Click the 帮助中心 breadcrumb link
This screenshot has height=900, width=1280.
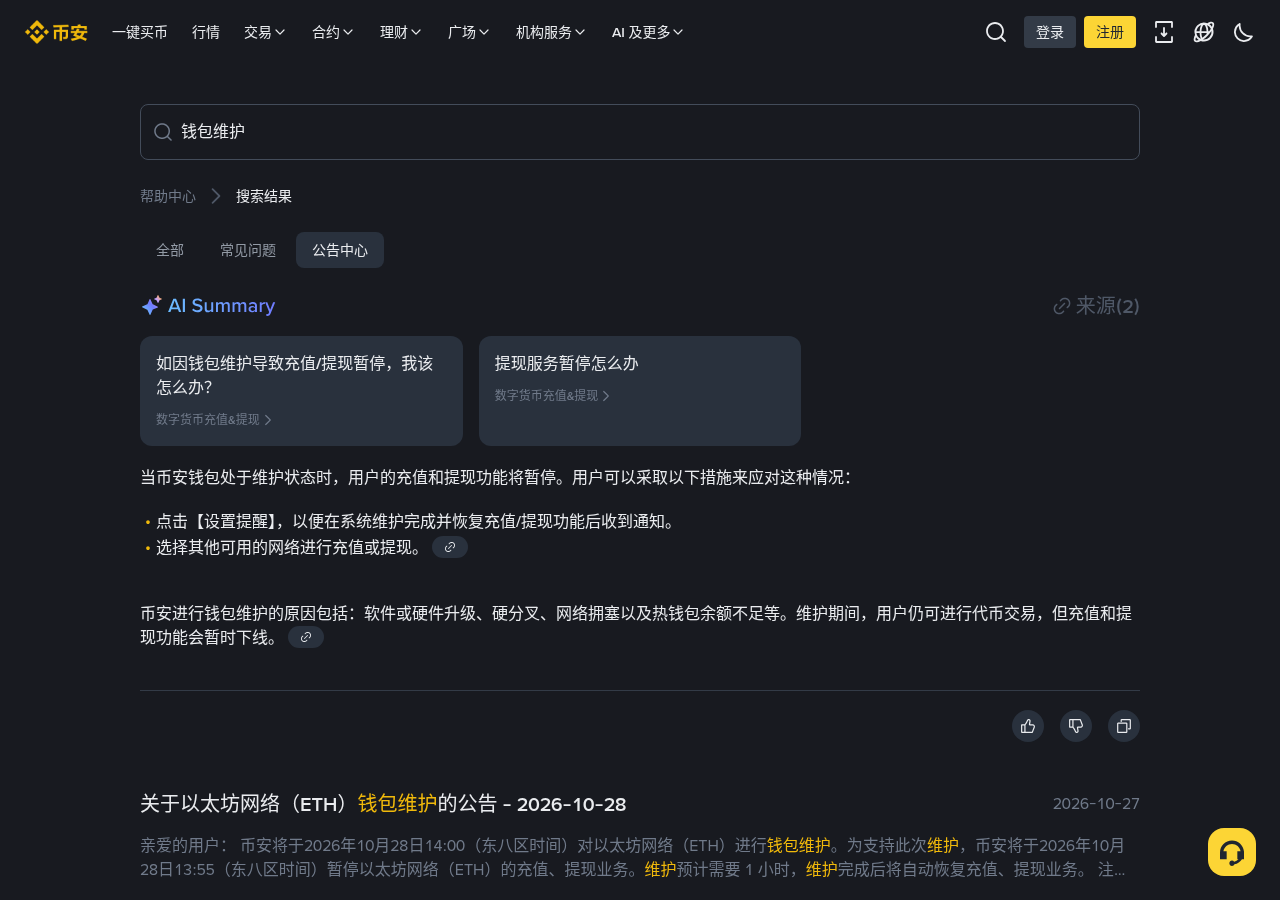click(x=168, y=196)
